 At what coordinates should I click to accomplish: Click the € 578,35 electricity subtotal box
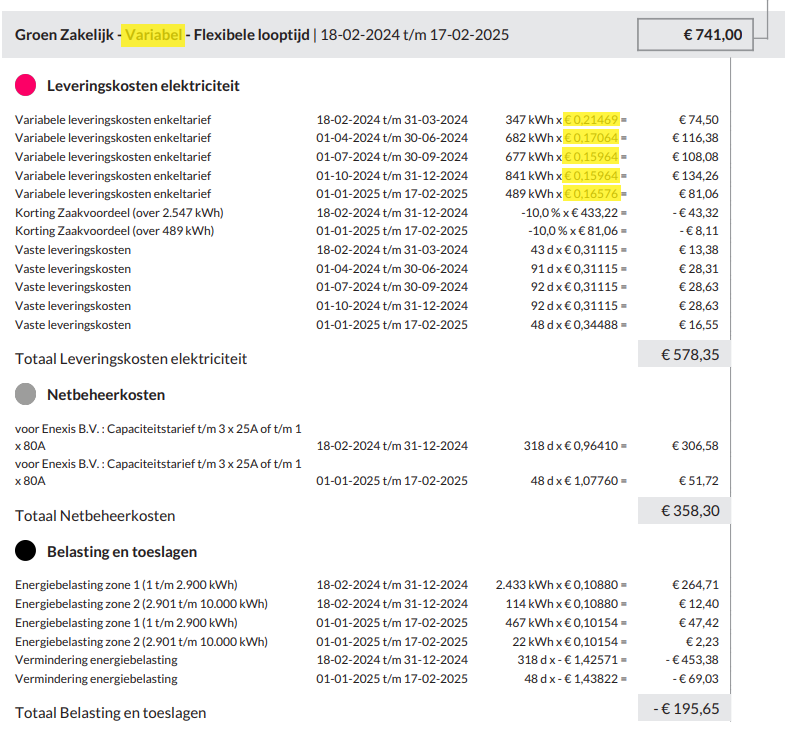click(x=685, y=354)
